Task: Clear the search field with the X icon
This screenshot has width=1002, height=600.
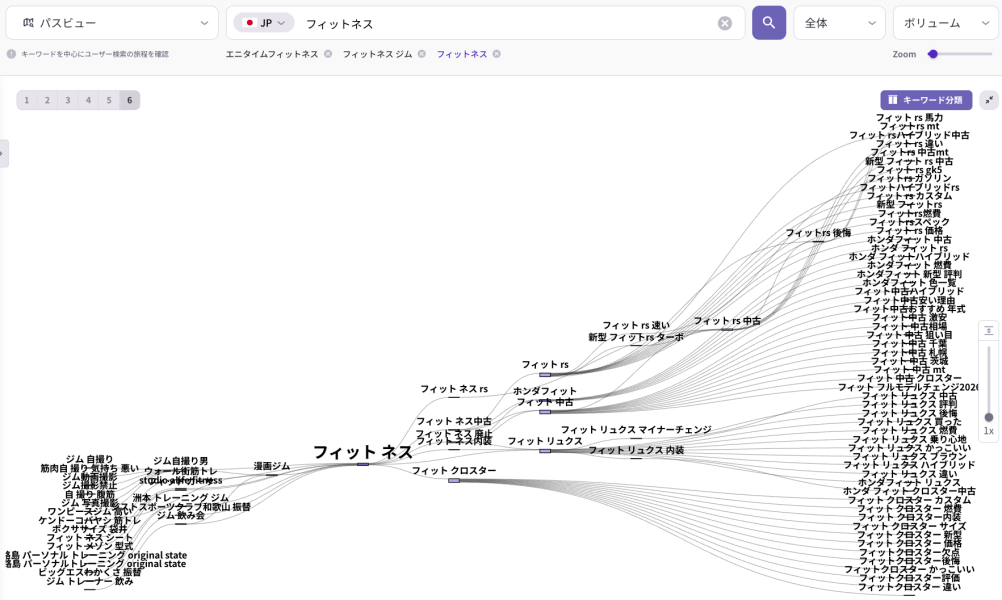Action: tap(725, 23)
